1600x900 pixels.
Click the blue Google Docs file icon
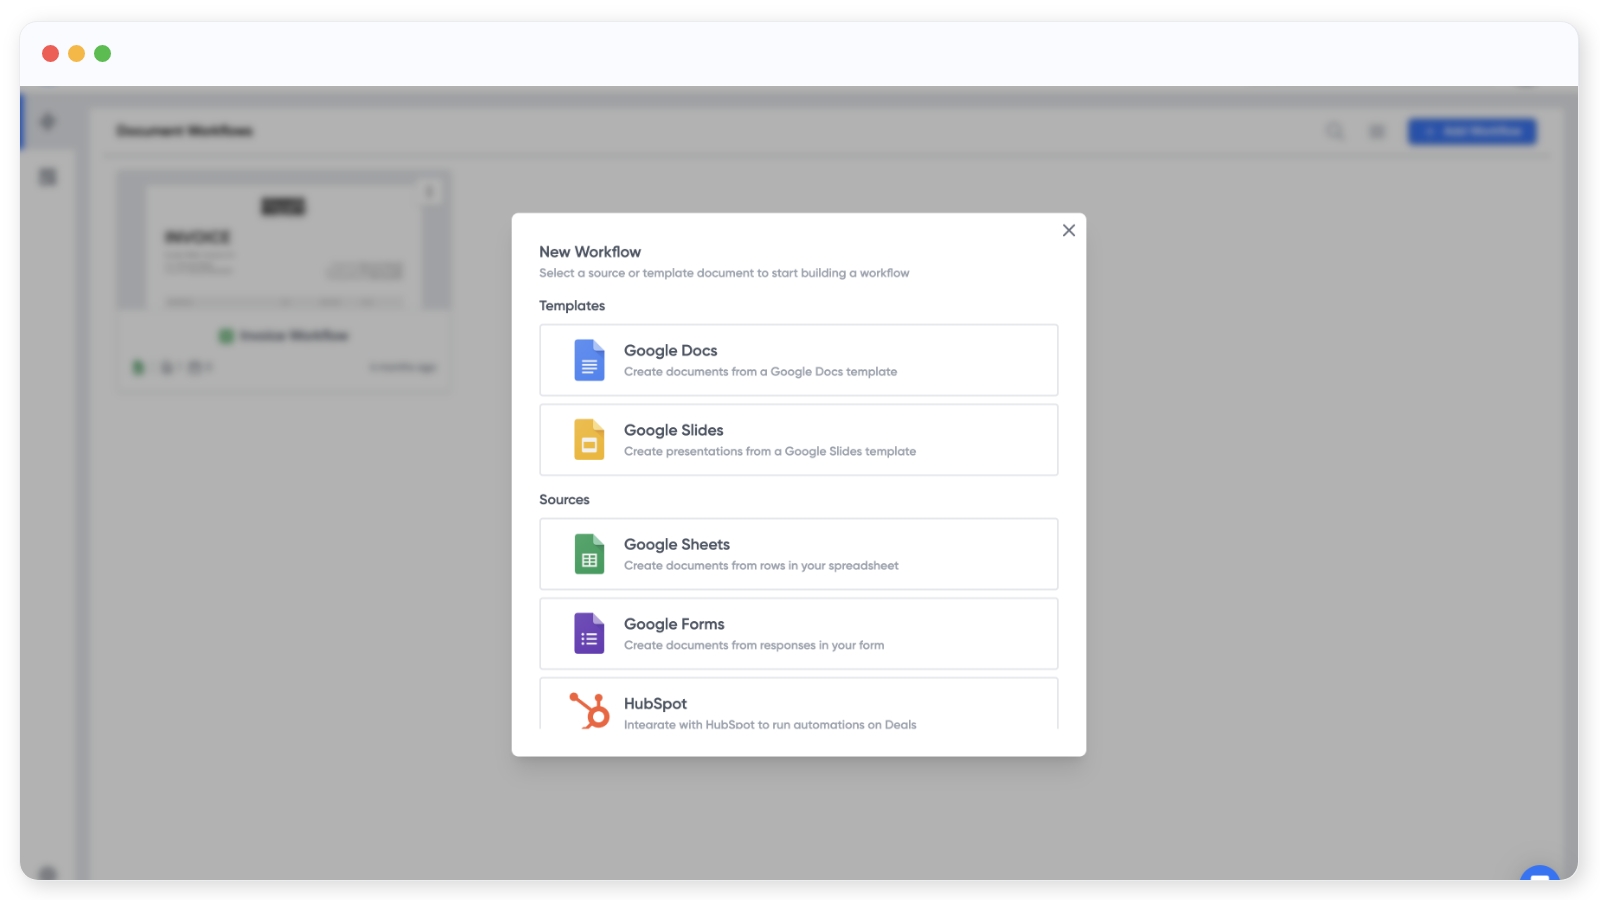pos(589,360)
